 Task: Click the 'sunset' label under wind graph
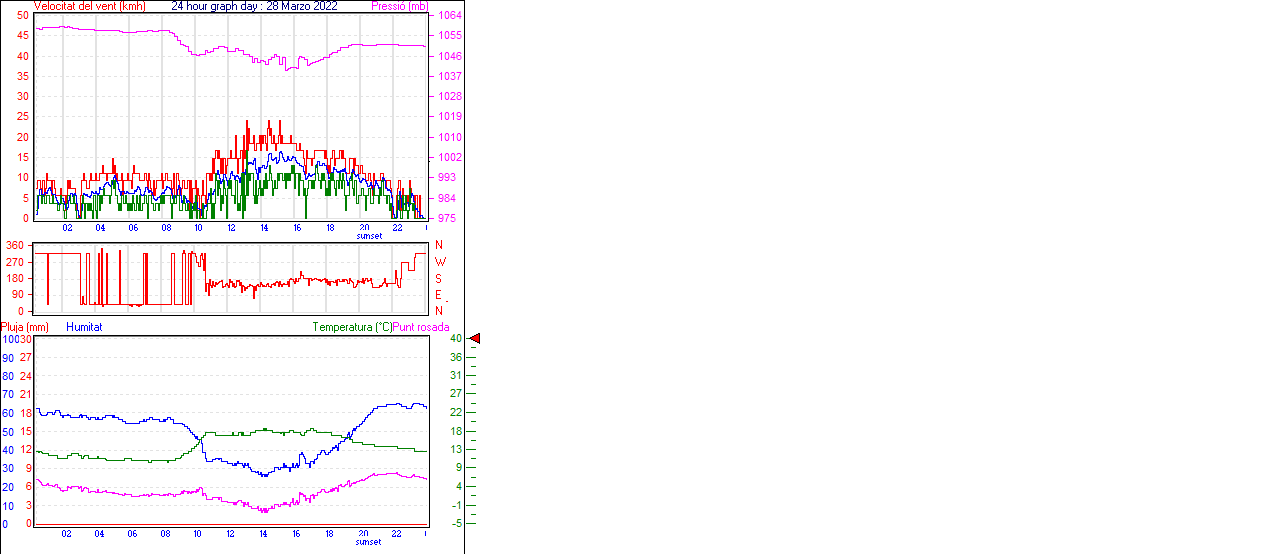click(368, 236)
